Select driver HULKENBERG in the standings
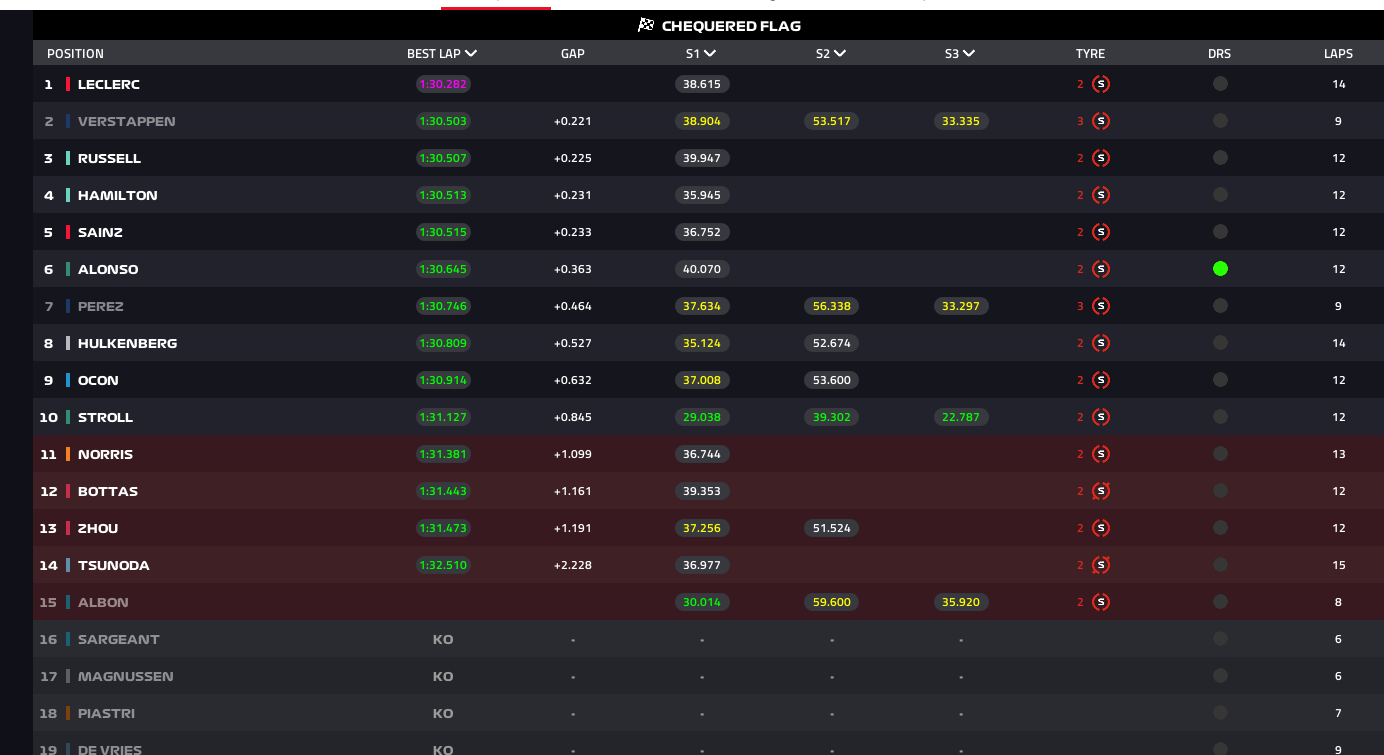Image resolution: width=1384 pixels, height=755 pixels. 128,343
